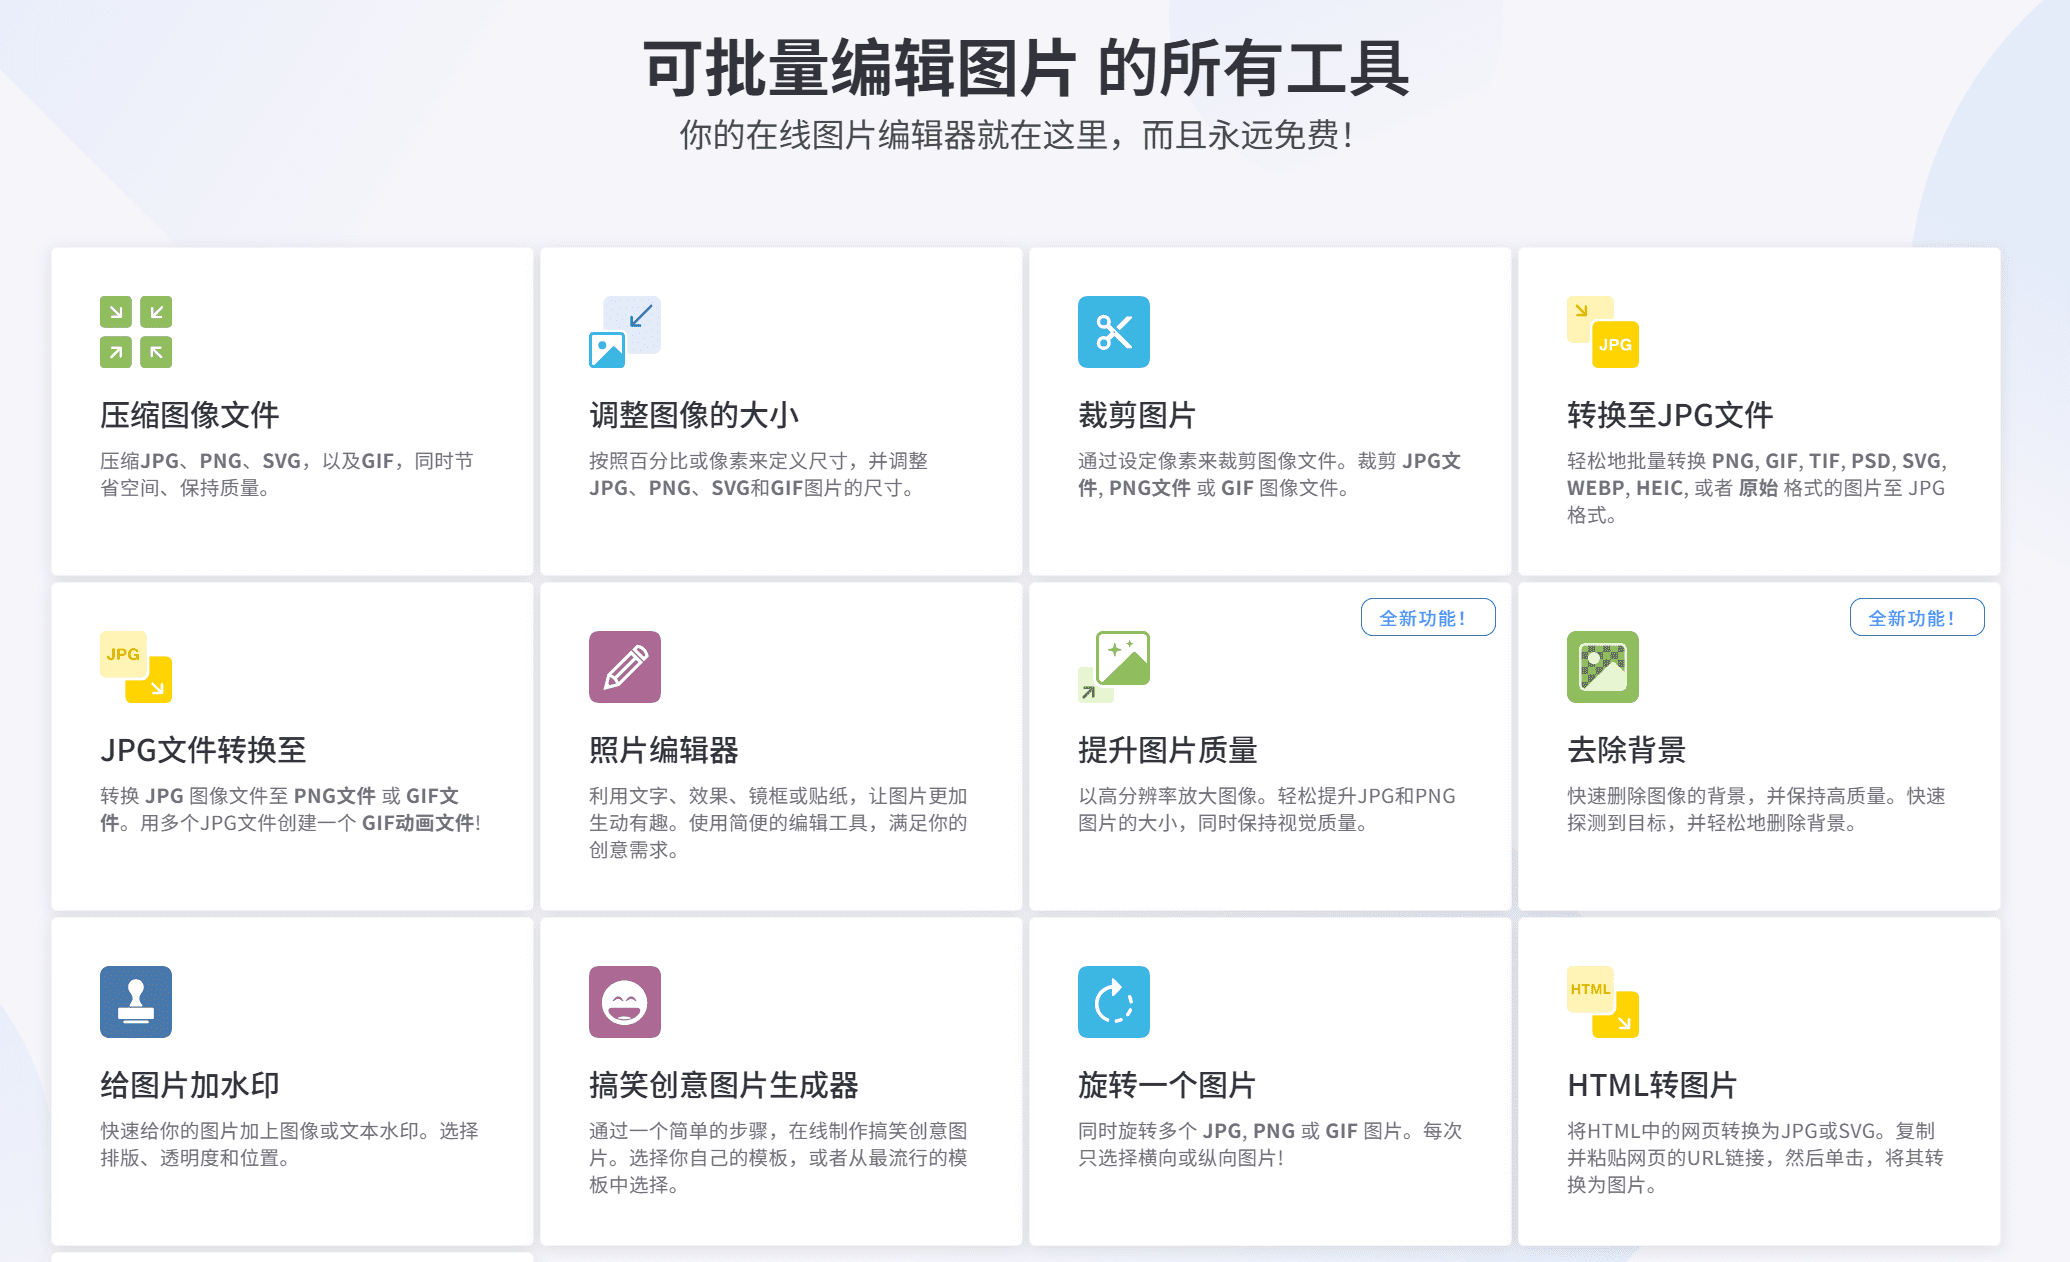Screen dimensions: 2070x1262
Task: Open the 压缩图像文件 tool title
Action: [190, 415]
